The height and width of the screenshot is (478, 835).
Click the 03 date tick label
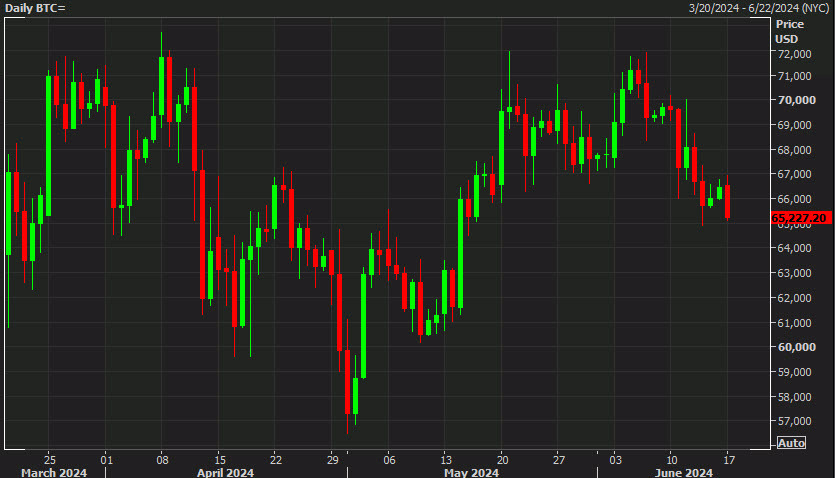615,460
